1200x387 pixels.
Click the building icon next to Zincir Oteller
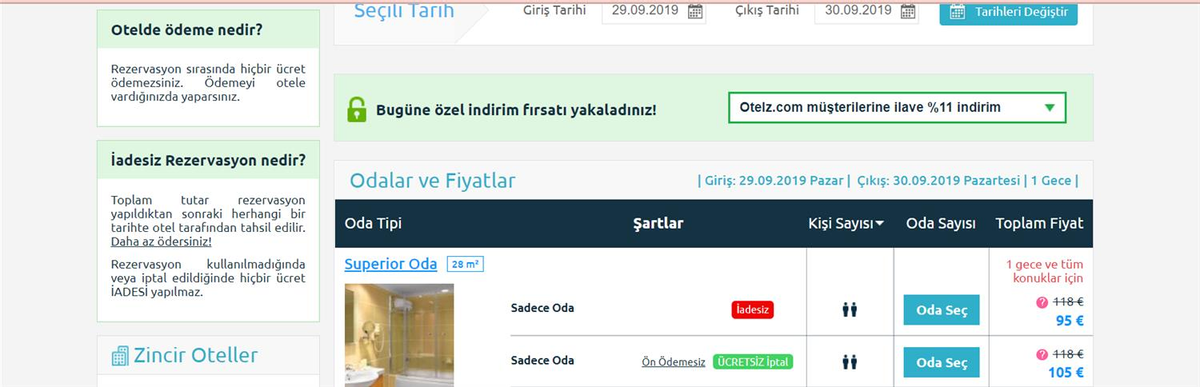pyautogui.click(x=120, y=355)
